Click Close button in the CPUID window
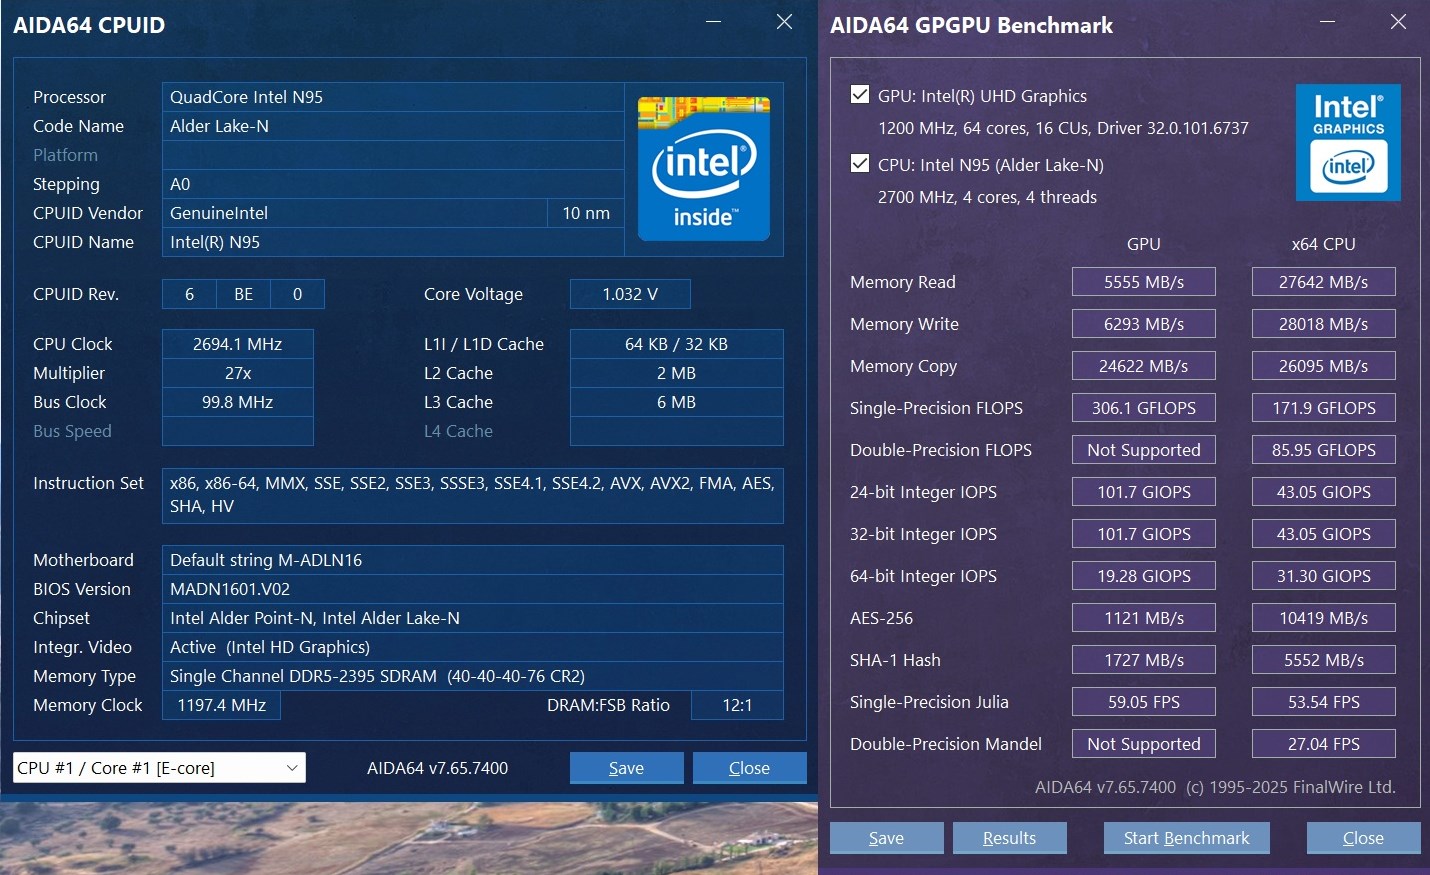 (749, 768)
